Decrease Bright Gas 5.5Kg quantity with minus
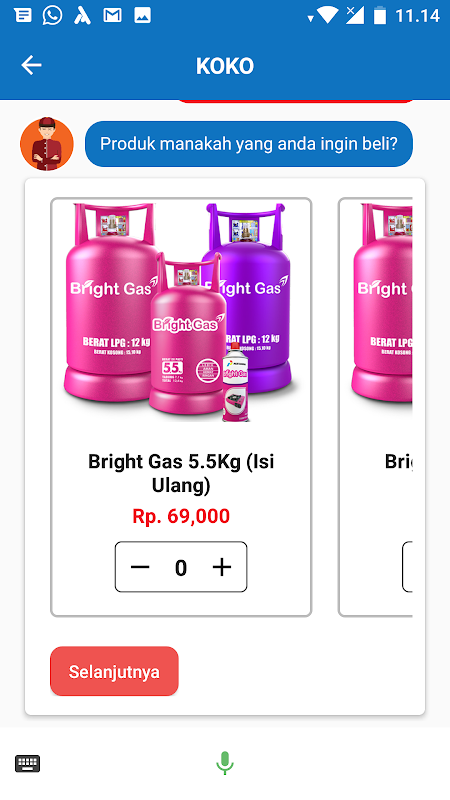This screenshot has width=450, height=800. (x=140, y=567)
